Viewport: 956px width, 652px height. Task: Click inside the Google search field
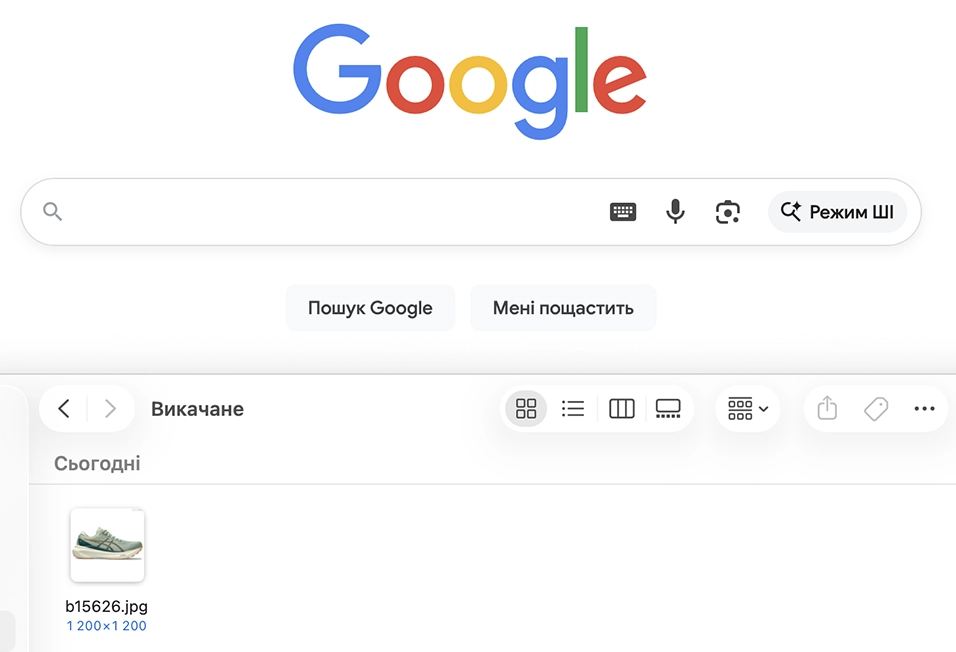(330, 211)
